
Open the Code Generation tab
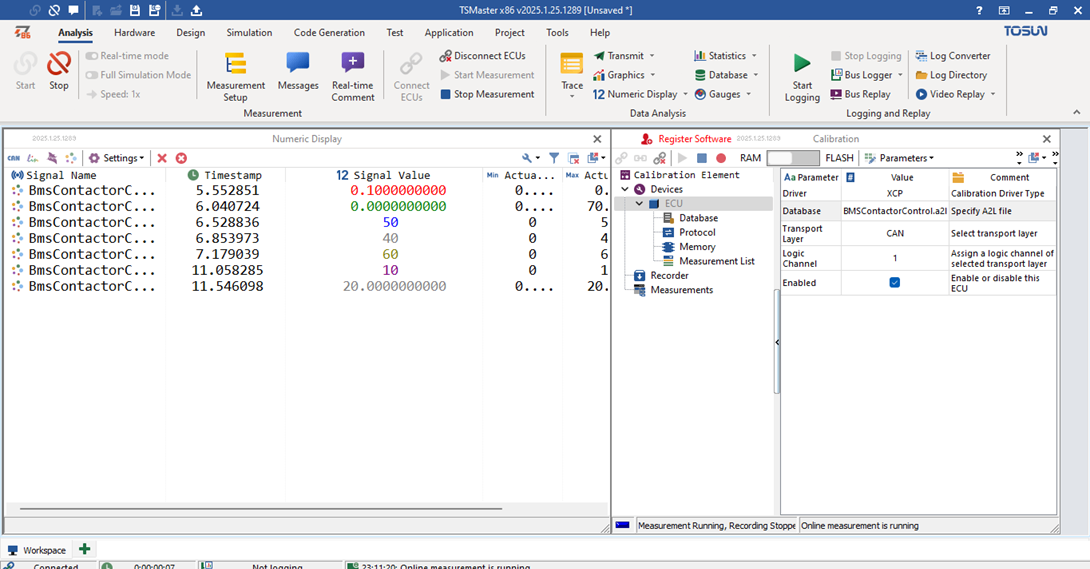pos(329,33)
